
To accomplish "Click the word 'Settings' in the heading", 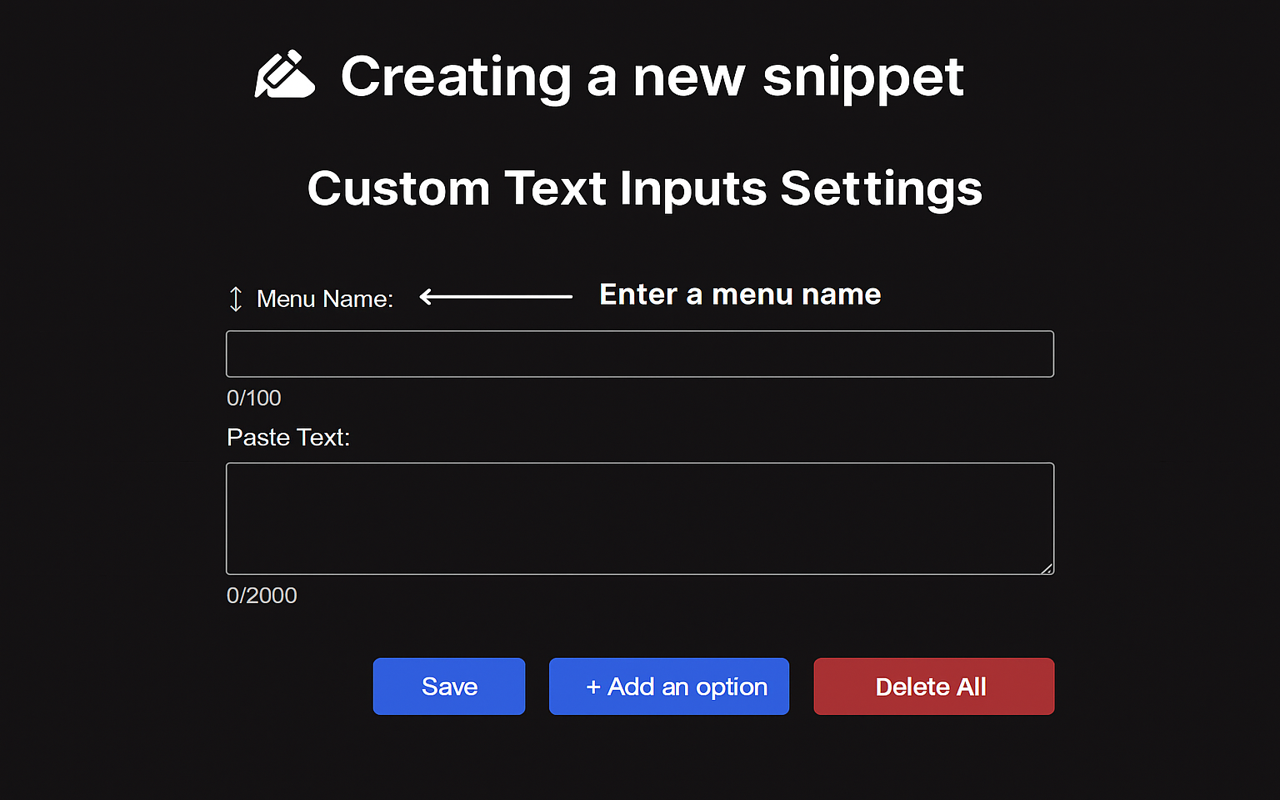I will (x=881, y=189).
